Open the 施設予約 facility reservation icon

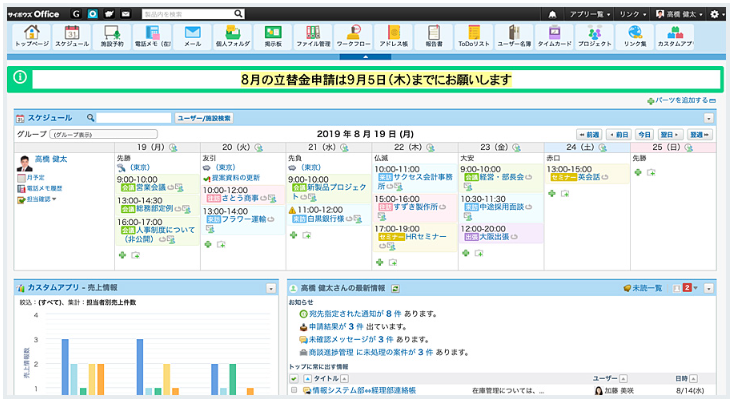pos(111,37)
